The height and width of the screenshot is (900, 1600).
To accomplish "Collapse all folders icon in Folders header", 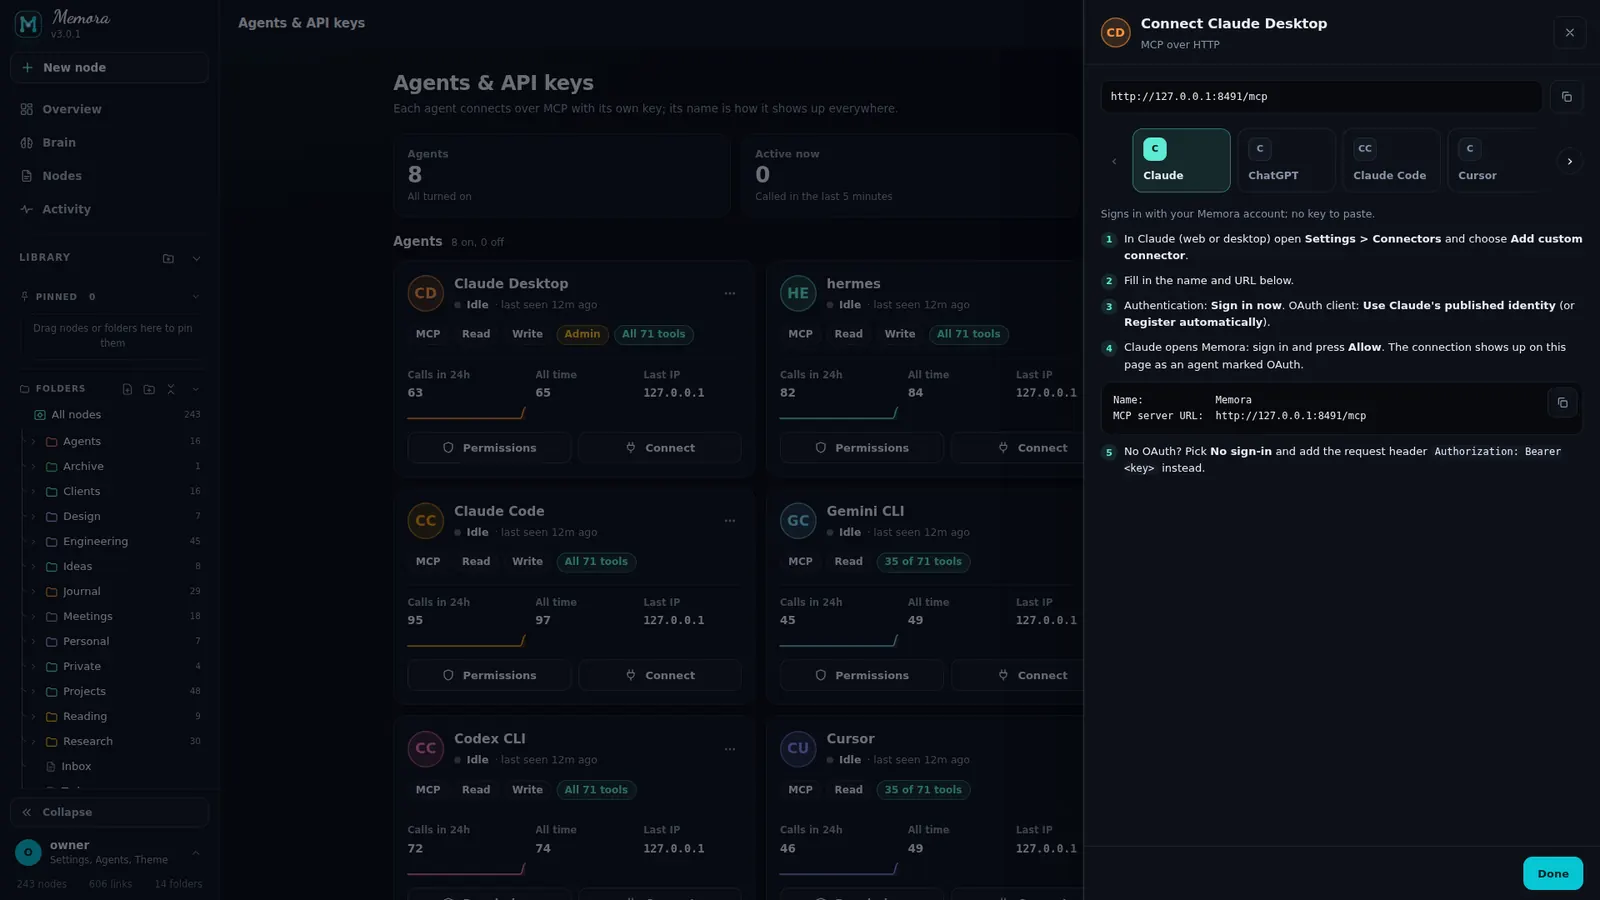I will (x=171, y=389).
